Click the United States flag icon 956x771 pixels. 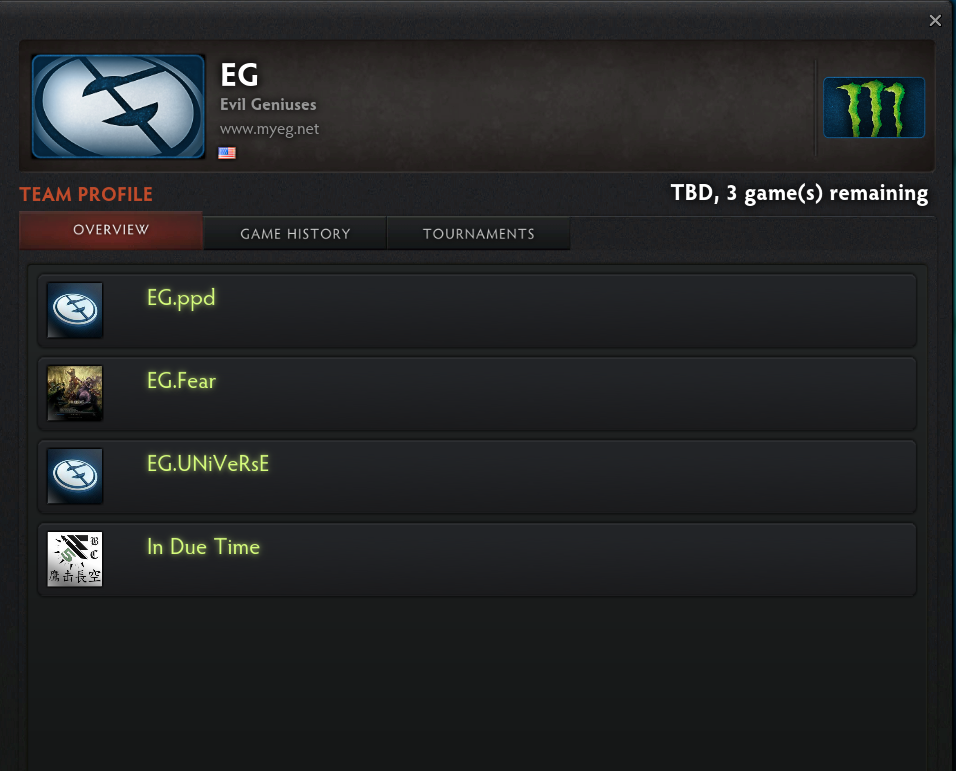[227, 153]
